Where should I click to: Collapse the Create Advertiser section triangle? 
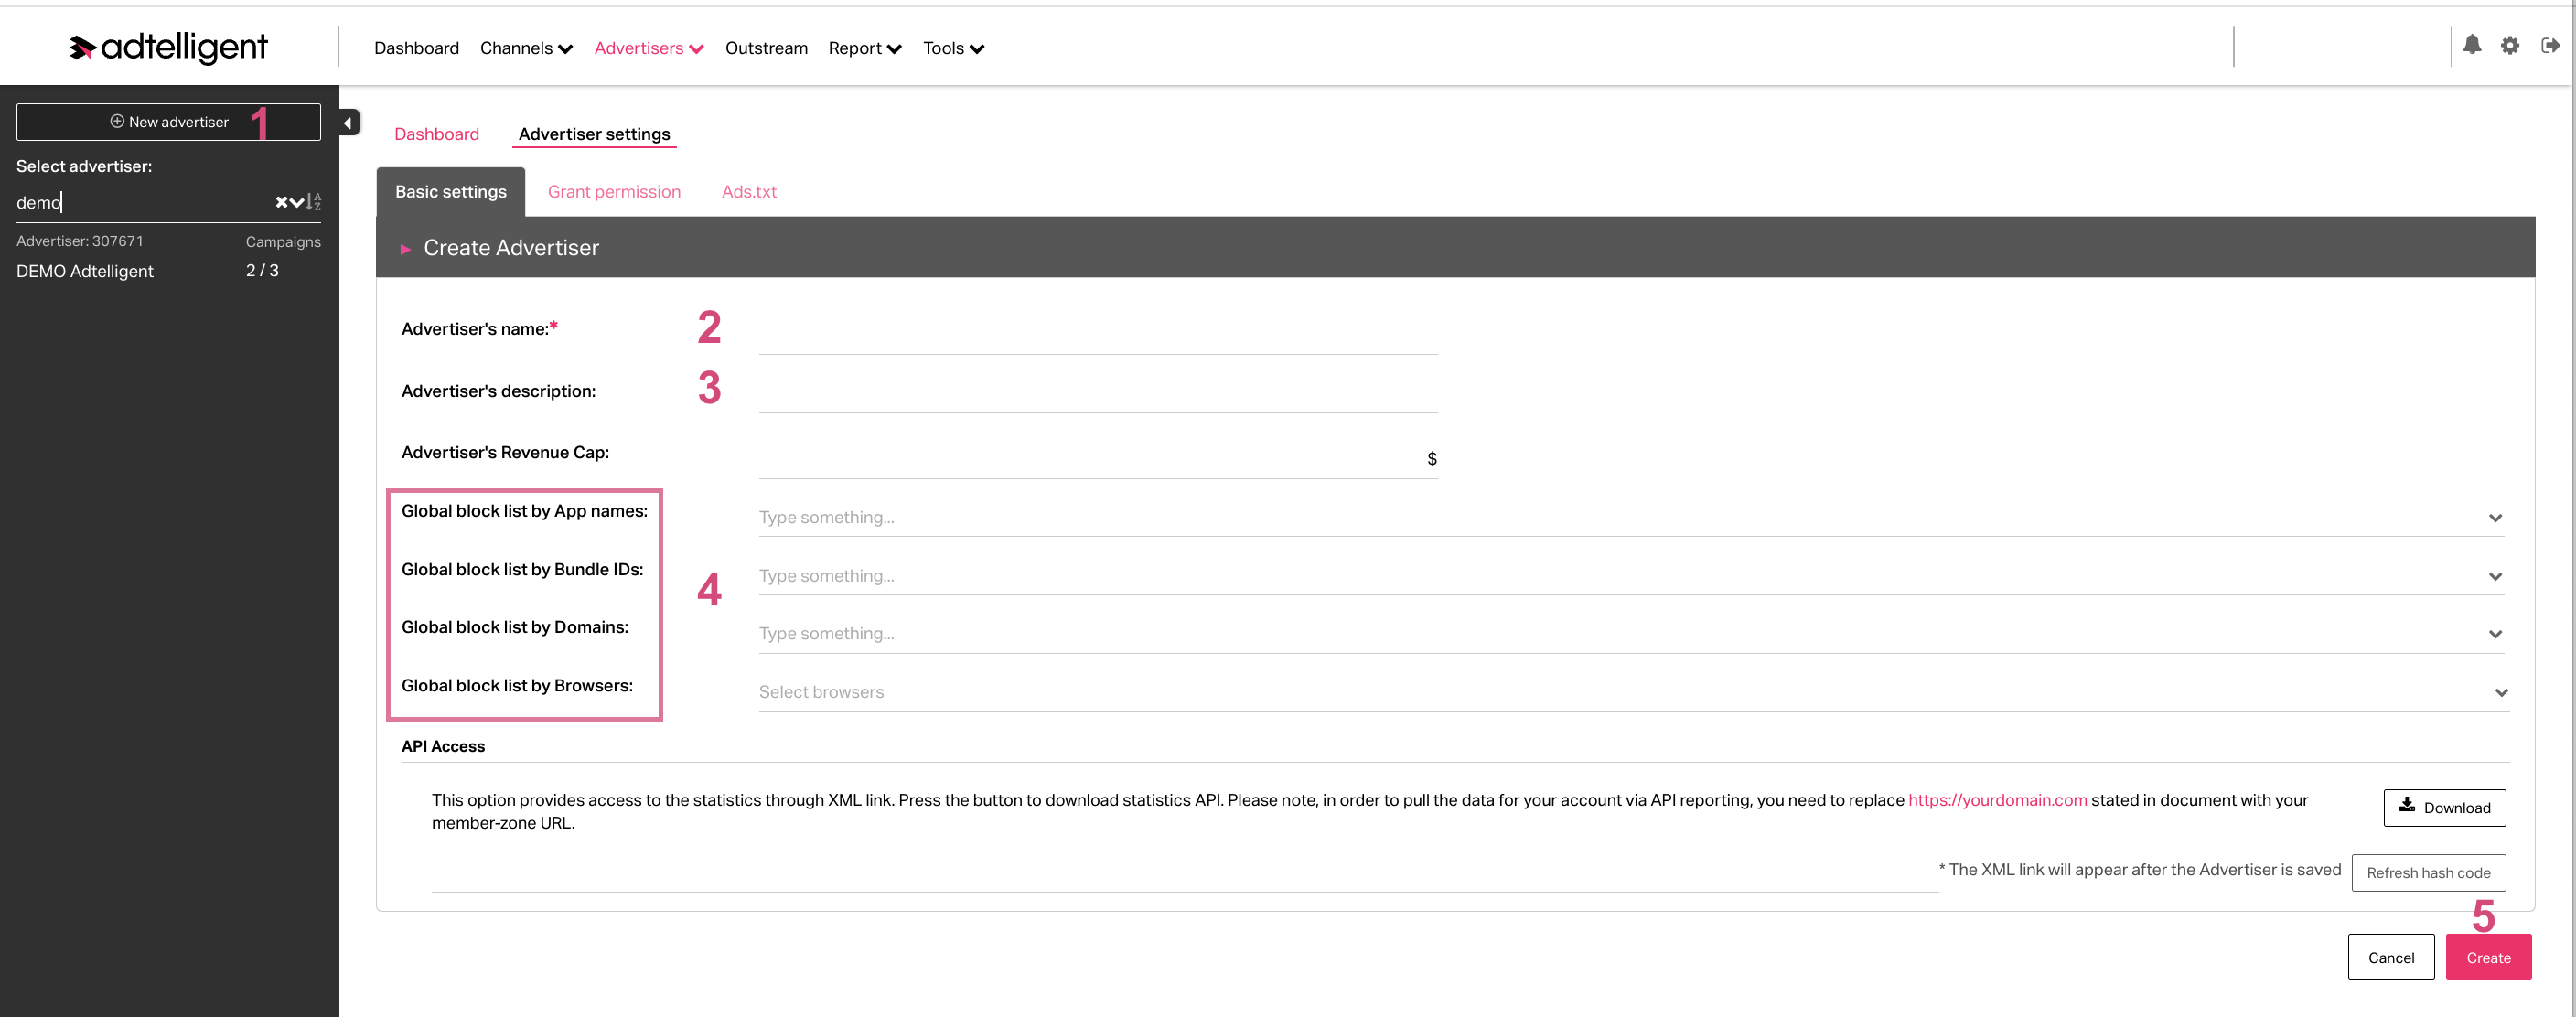405,249
